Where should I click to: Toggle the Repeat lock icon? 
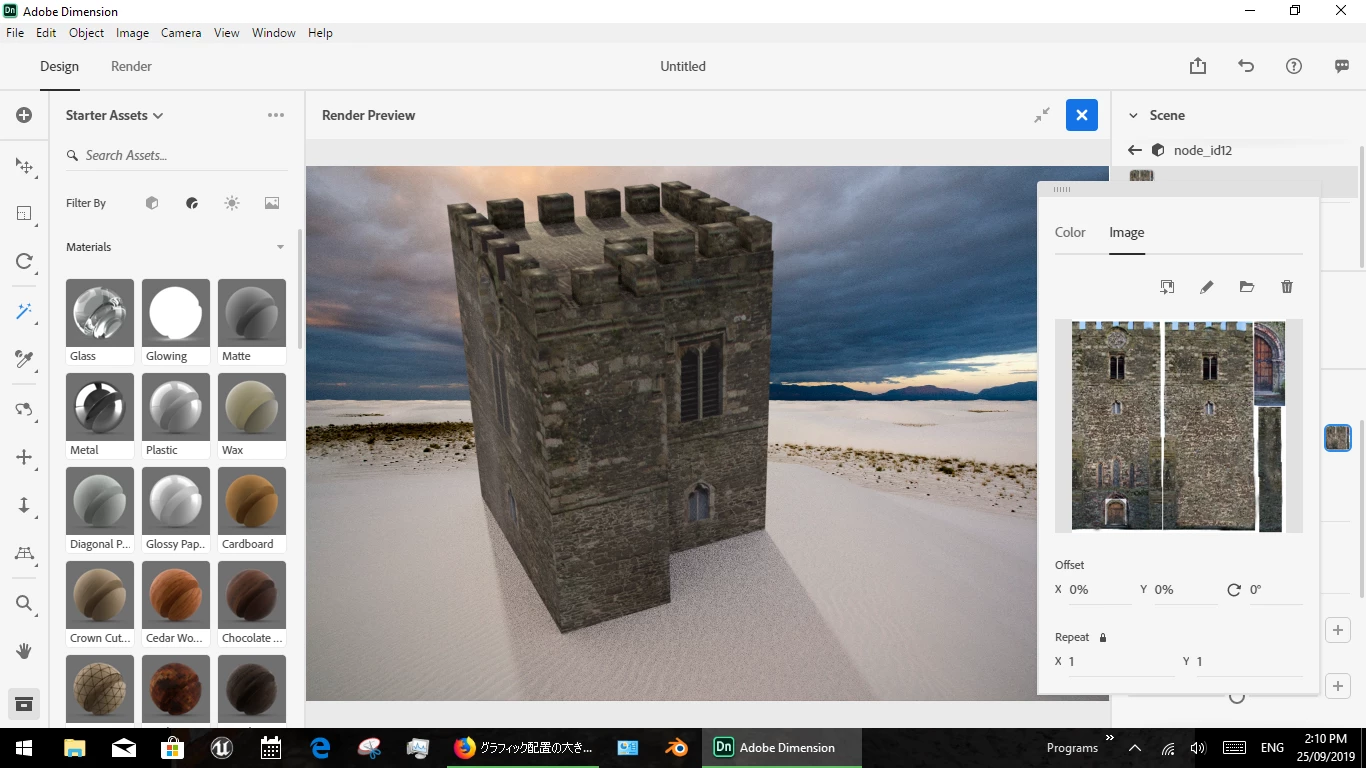pyautogui.click(x=1103, y=637)
